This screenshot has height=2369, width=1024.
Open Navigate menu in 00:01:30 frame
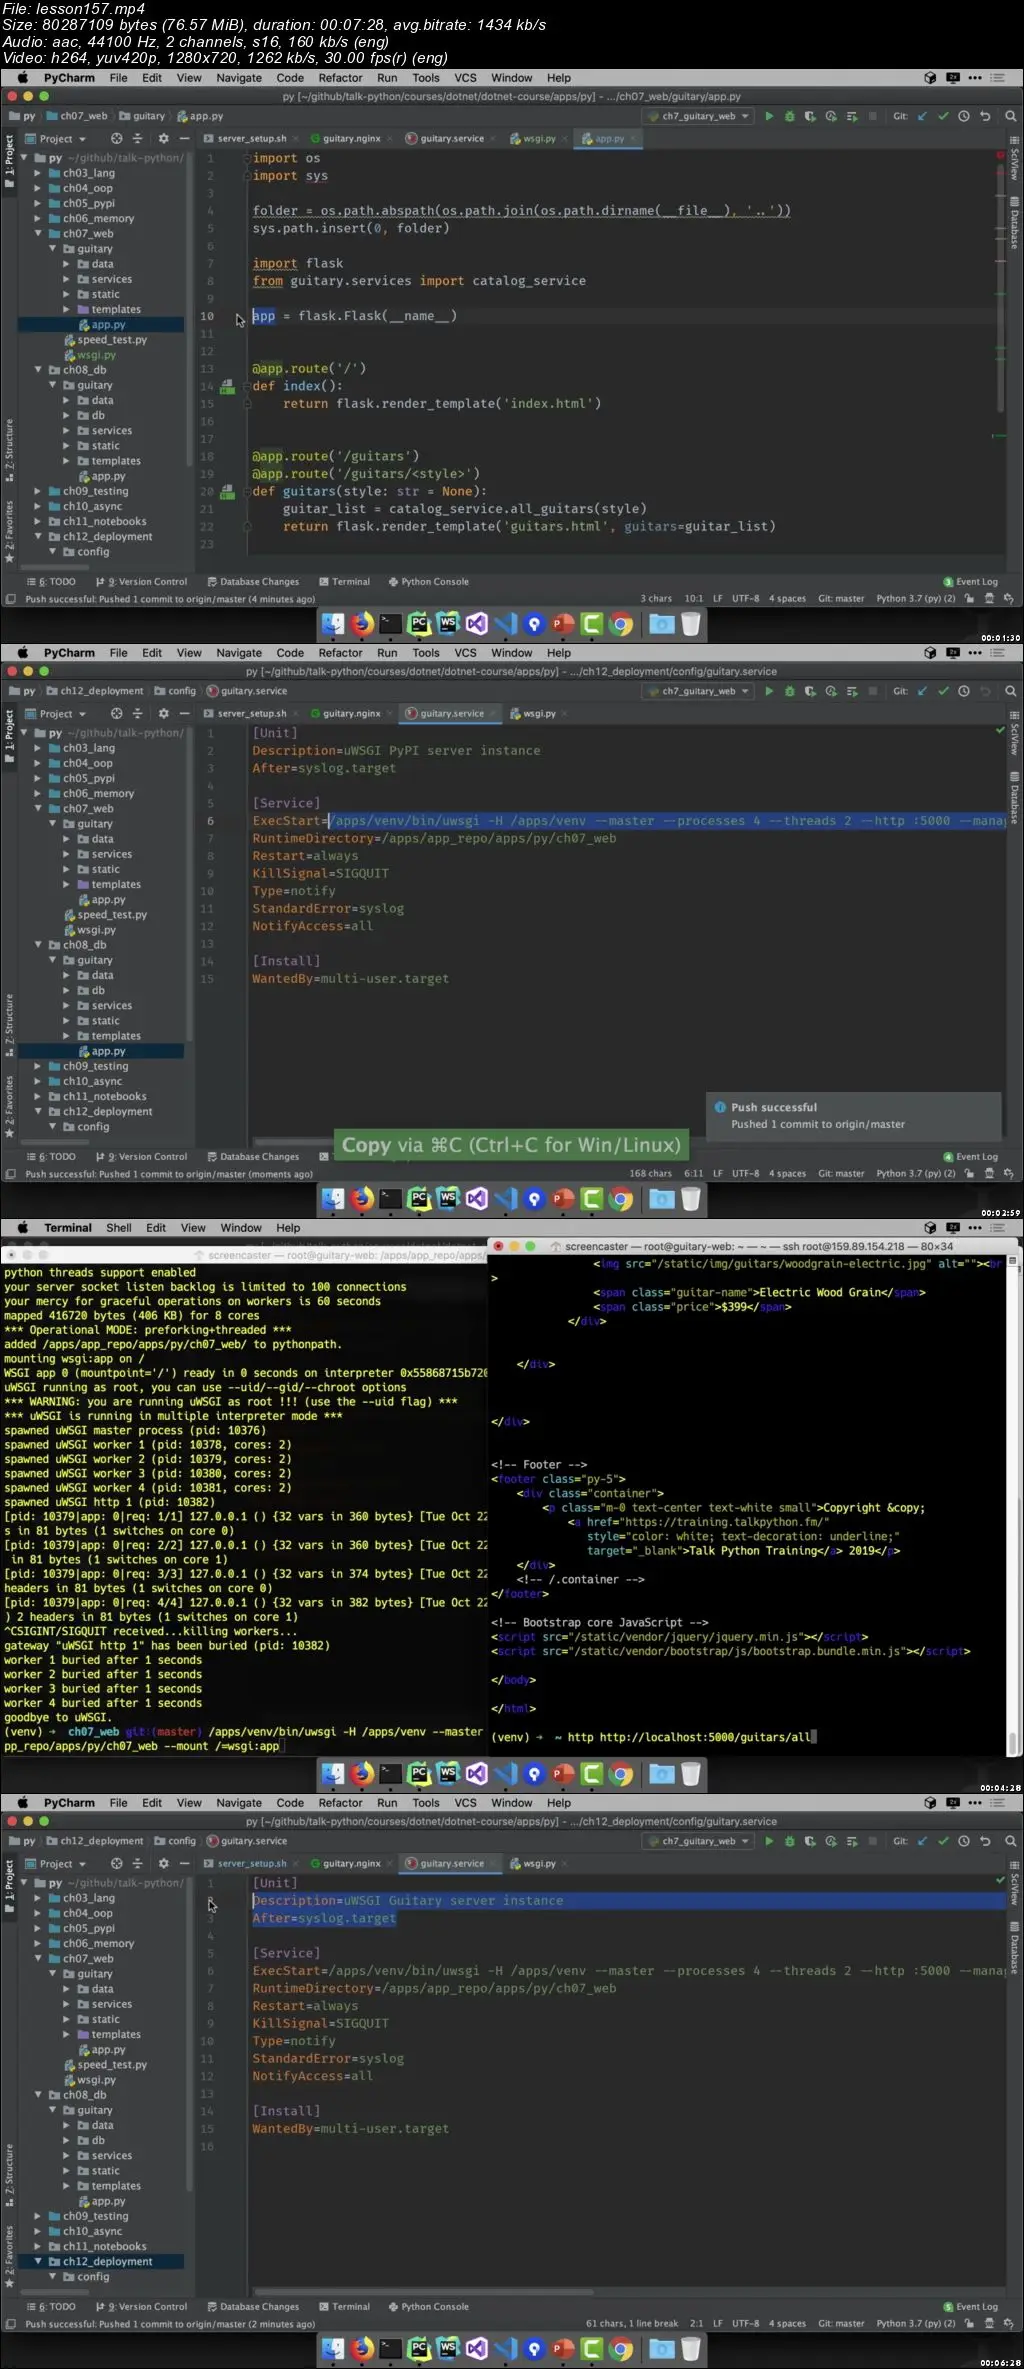(239, 78)
